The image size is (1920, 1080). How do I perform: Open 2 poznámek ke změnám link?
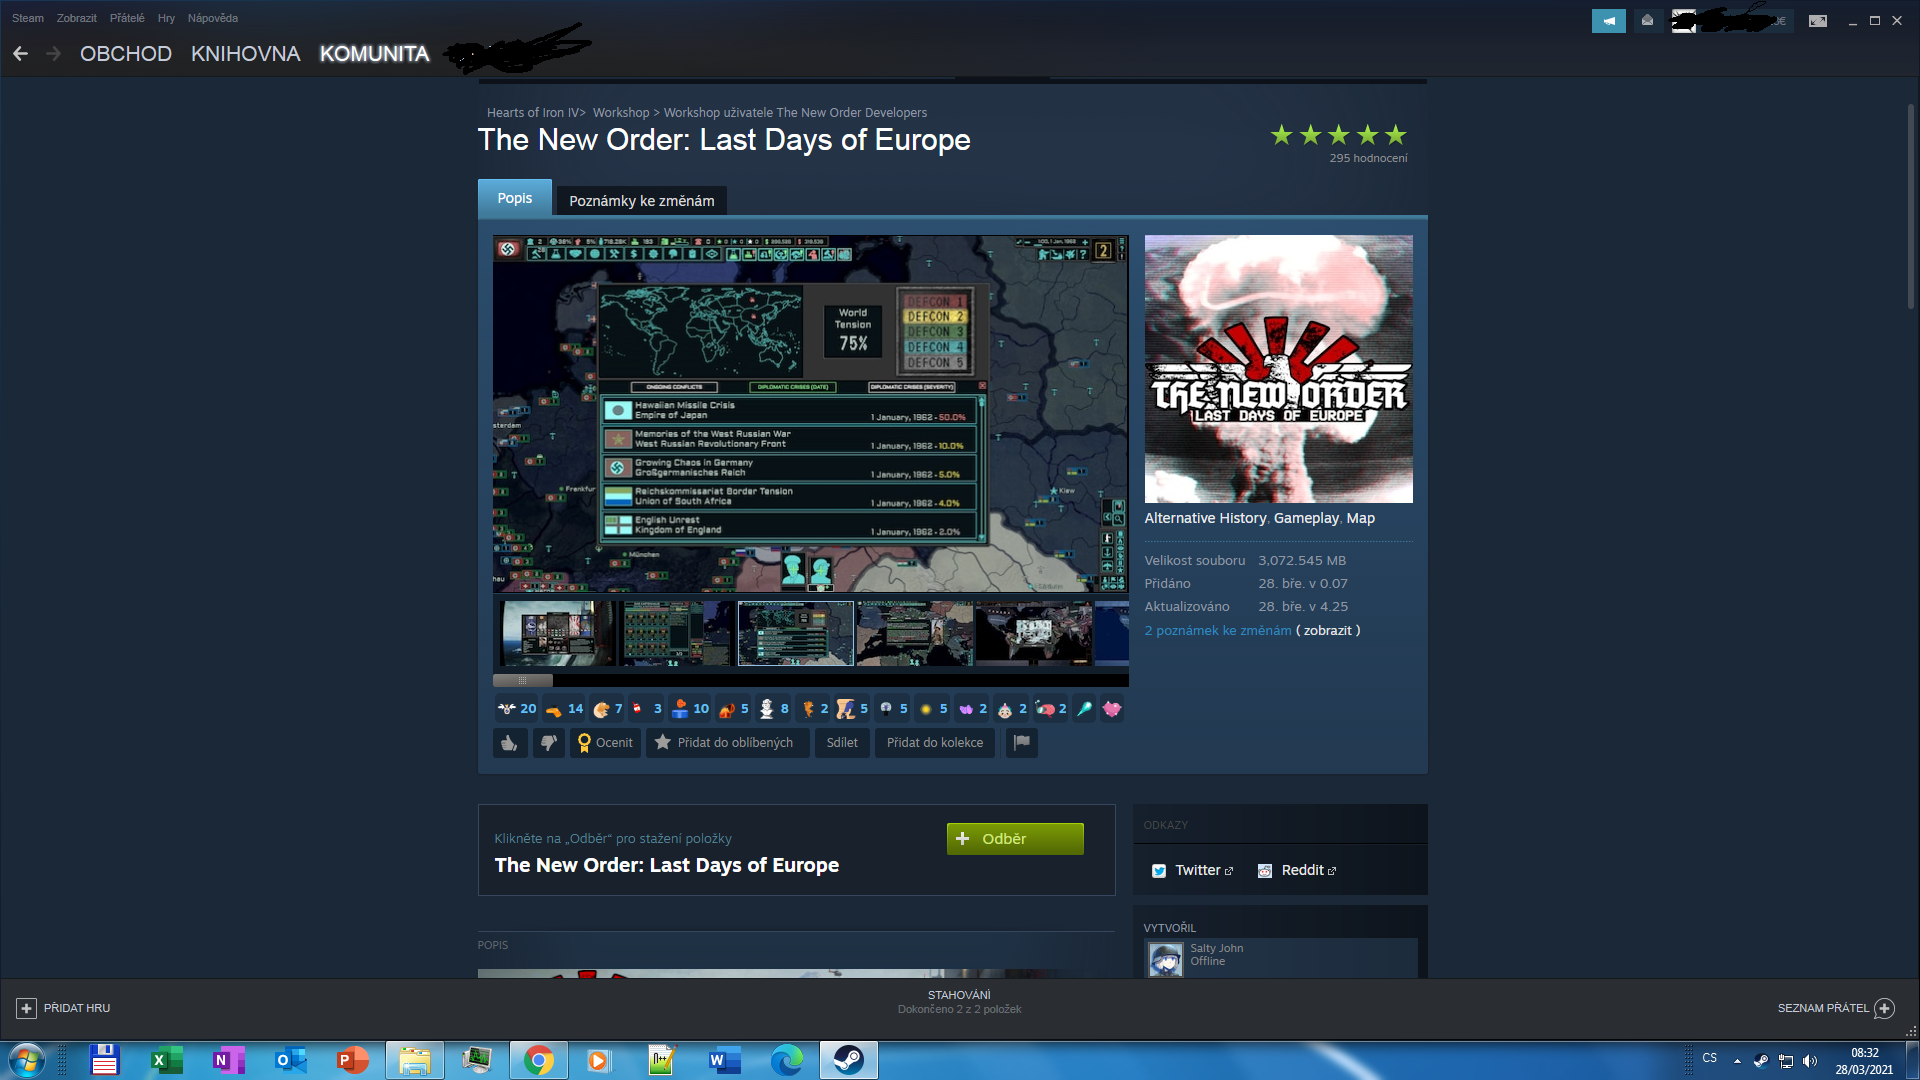tap(1218, 631)
